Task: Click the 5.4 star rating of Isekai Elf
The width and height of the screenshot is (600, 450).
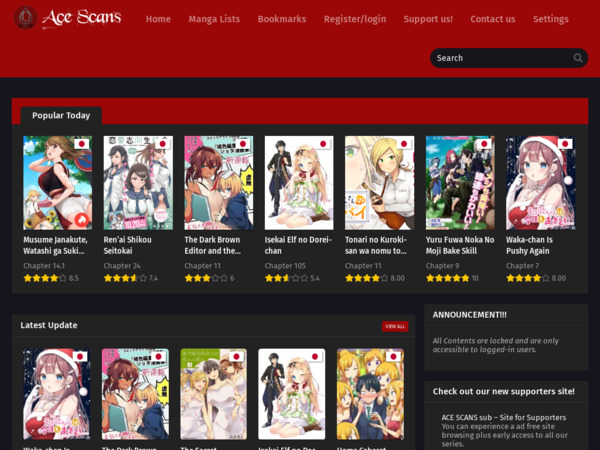Action: point(292,278)
